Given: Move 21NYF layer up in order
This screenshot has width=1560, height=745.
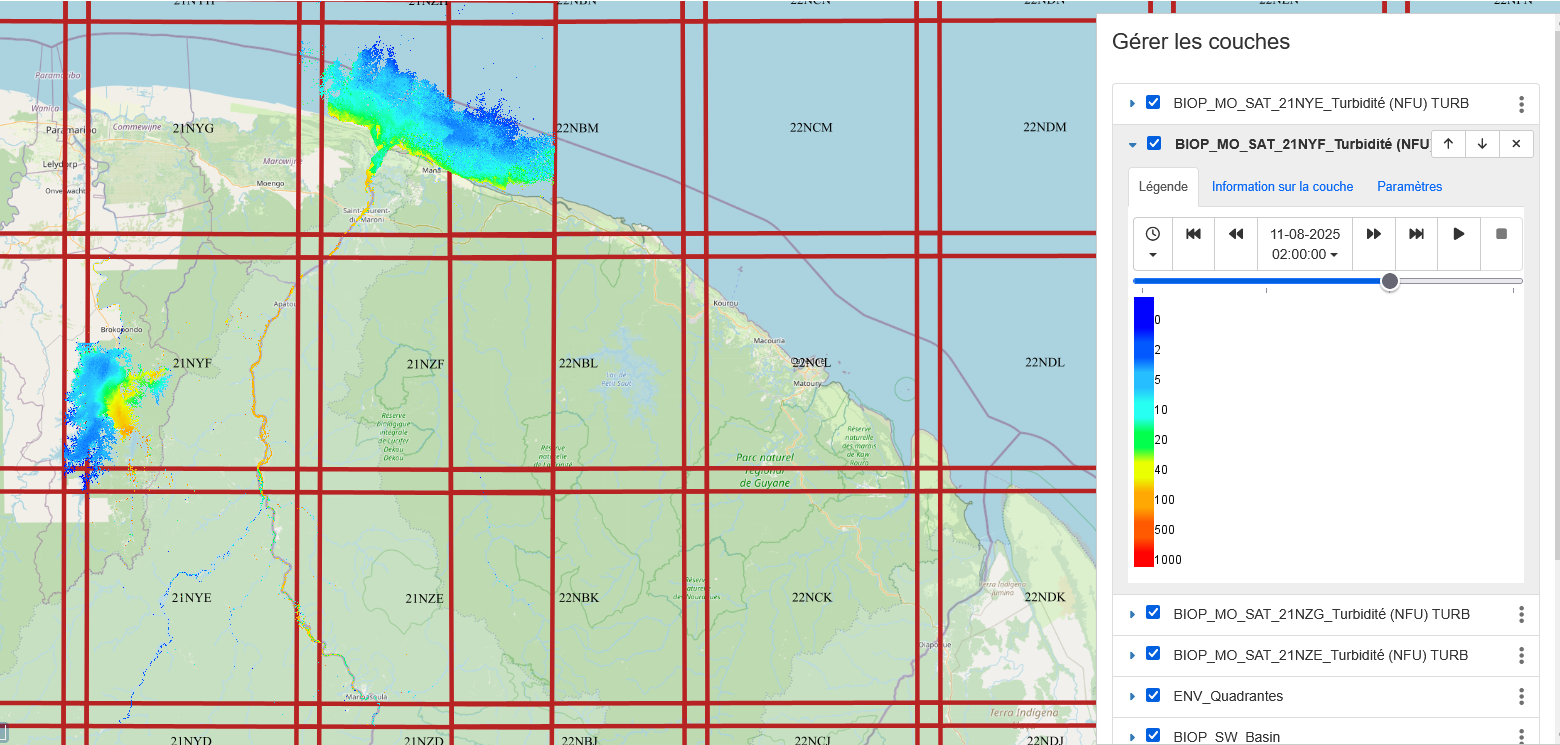Looking at the screenshot, I should pyautogui.click(x=1448, y=144).
